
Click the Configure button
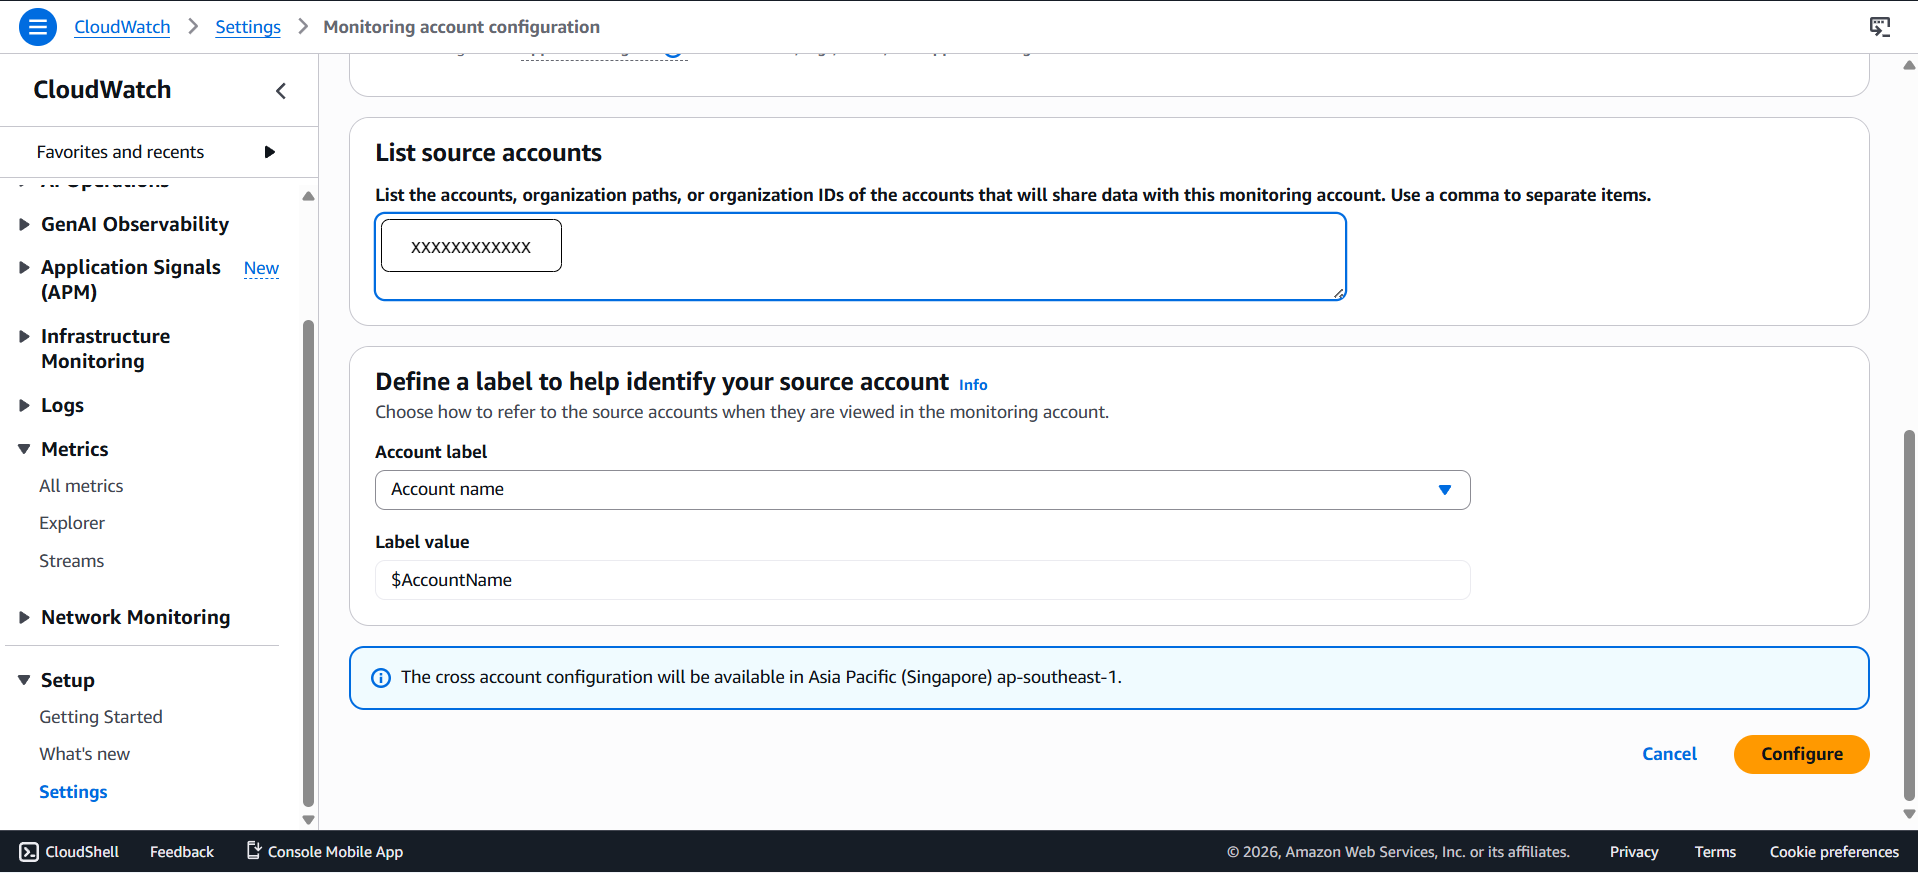(1801, 754)
